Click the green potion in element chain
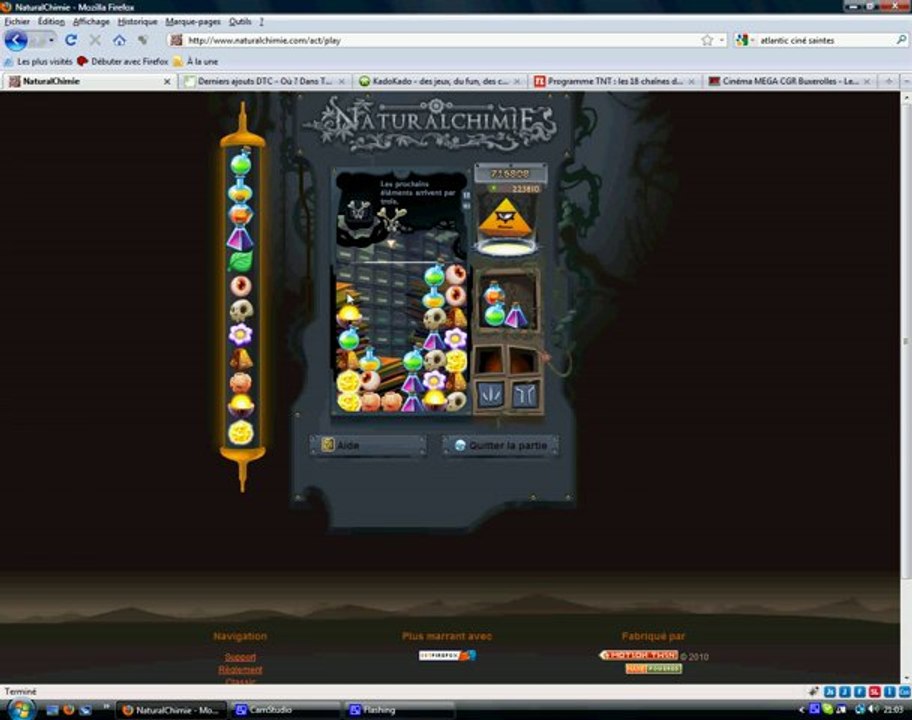Image resolution: width=912 pixels, height=720 pixels. (x=241, y=163)
